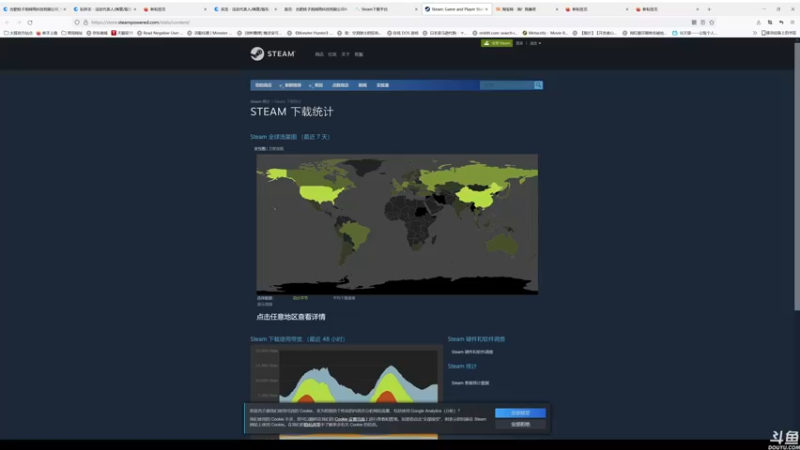Open a new browser tab with the plus icon
The height and width of the screenshot is (450, 800).
point(709,9)
